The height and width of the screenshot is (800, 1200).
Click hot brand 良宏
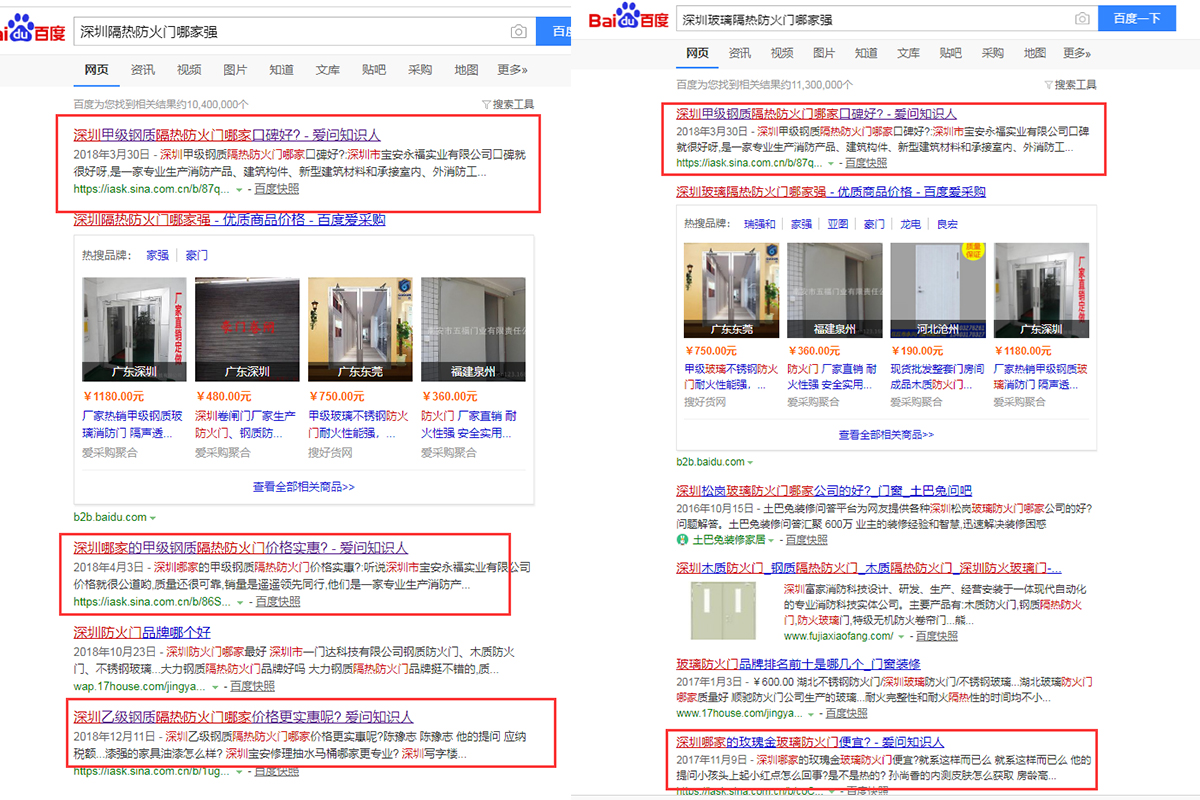click(946, 224)
